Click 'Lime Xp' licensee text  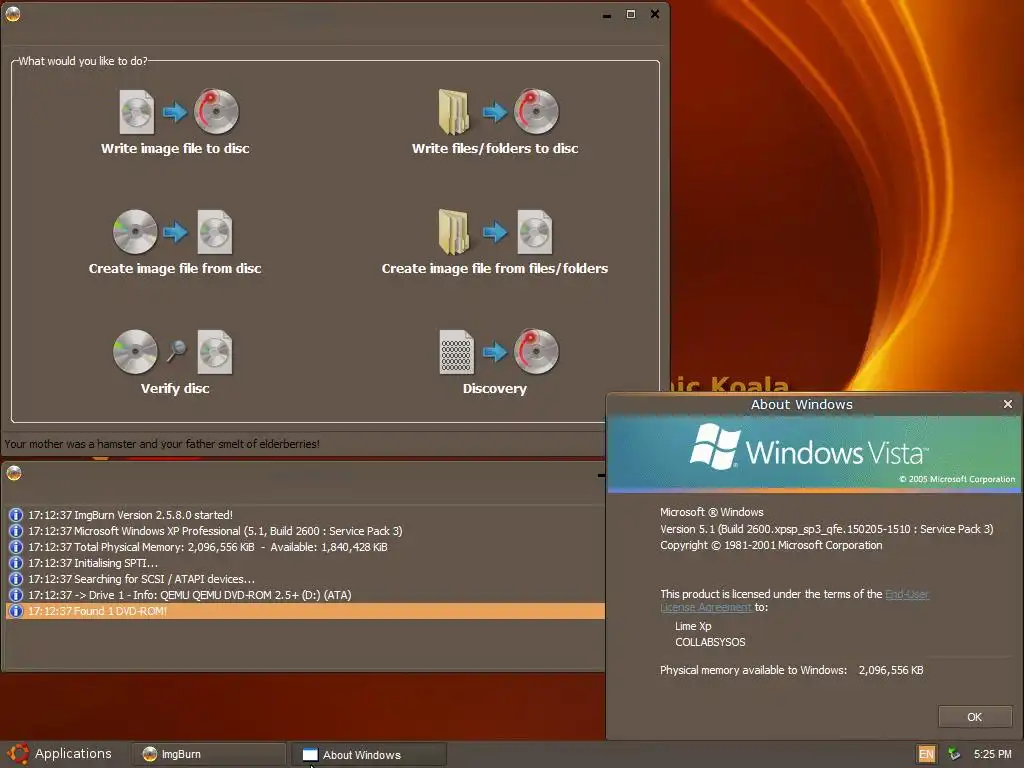(693, 626)
